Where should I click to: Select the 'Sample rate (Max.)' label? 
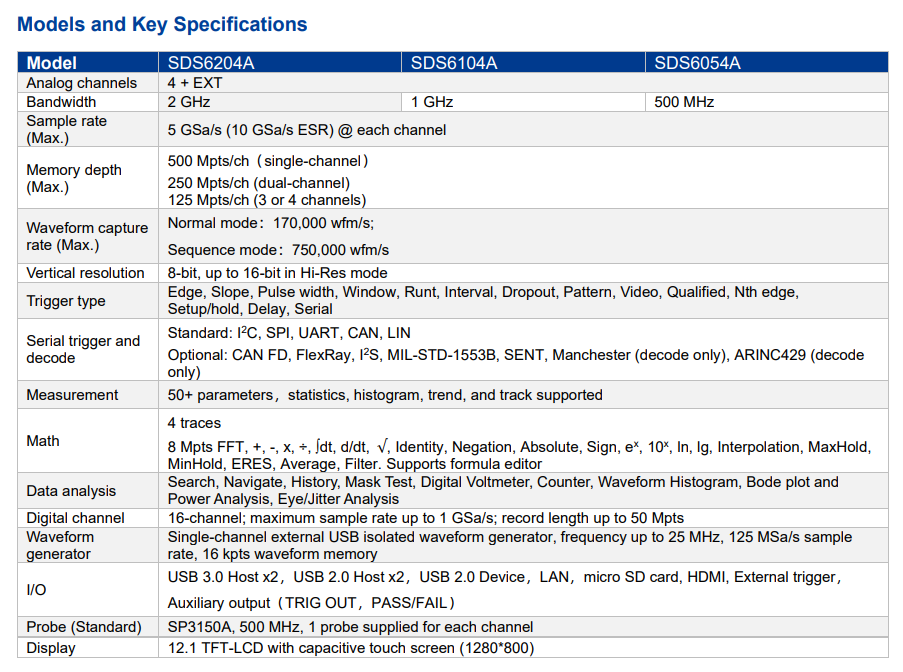pos(66,130)
